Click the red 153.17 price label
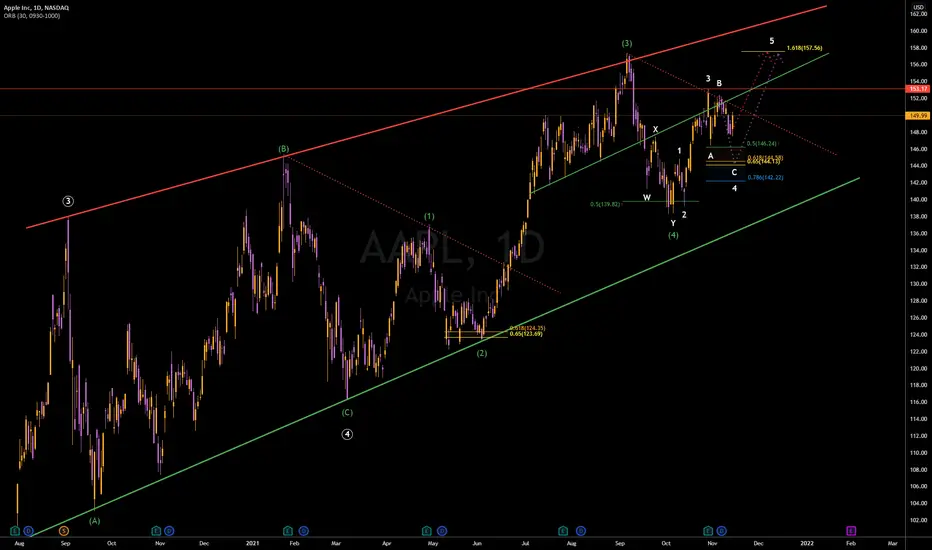The image size is (932, 550). click(x=918, y=89)
